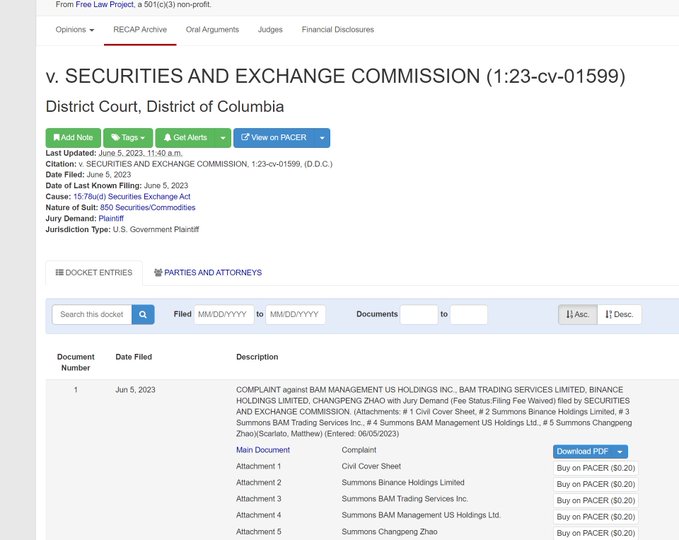Screen dimensions: 679x540
Task: Click the docket search magnifier button
Action: click(143, 314)
